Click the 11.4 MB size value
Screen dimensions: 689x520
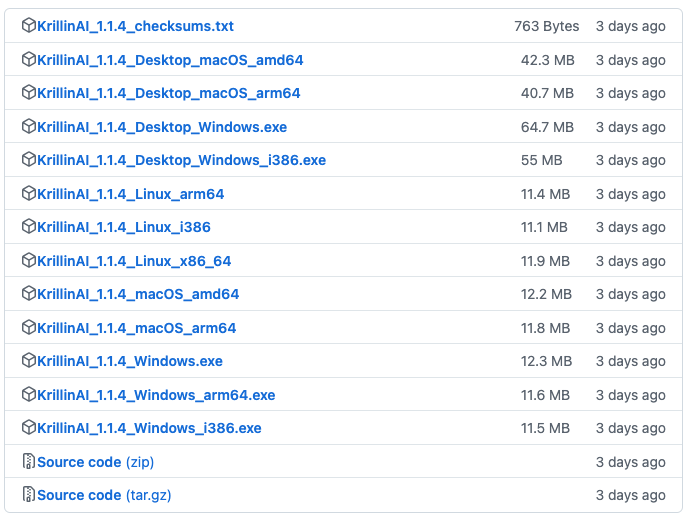545,194
